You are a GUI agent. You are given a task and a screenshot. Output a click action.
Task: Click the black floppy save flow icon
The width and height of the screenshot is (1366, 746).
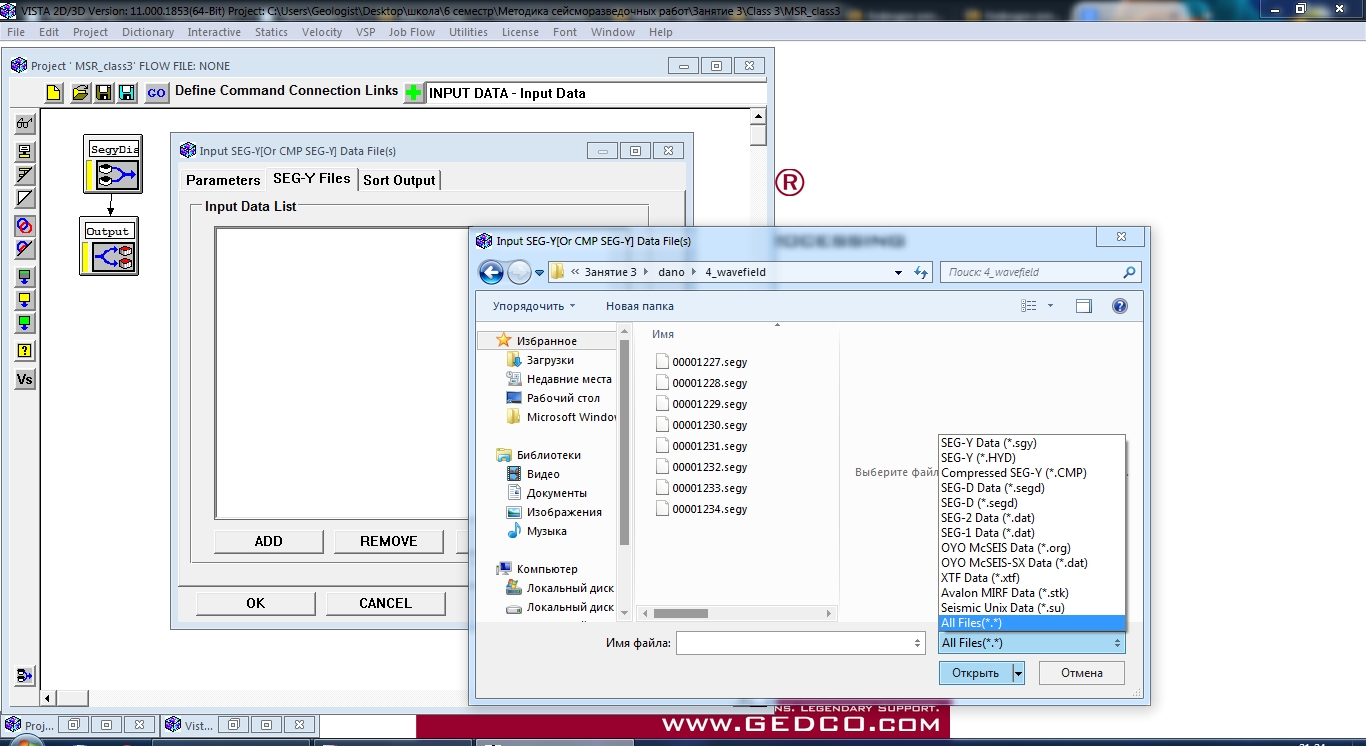pos(104,93)
